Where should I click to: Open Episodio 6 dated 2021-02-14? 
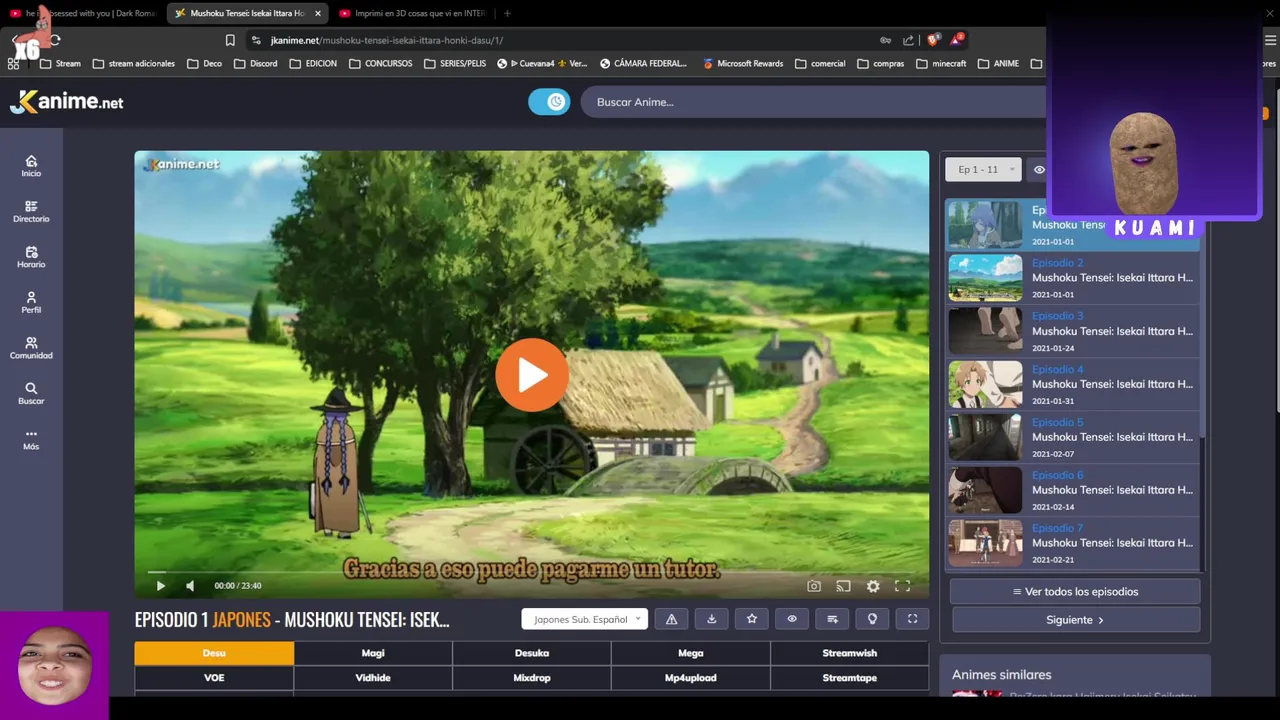click(x=1073, y=490)
